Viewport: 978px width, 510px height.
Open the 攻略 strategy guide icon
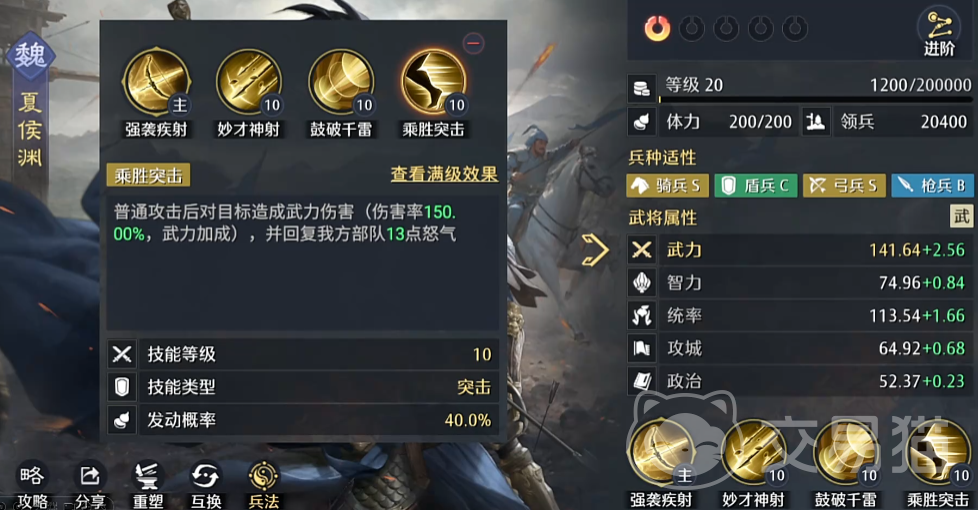point(32,484)
